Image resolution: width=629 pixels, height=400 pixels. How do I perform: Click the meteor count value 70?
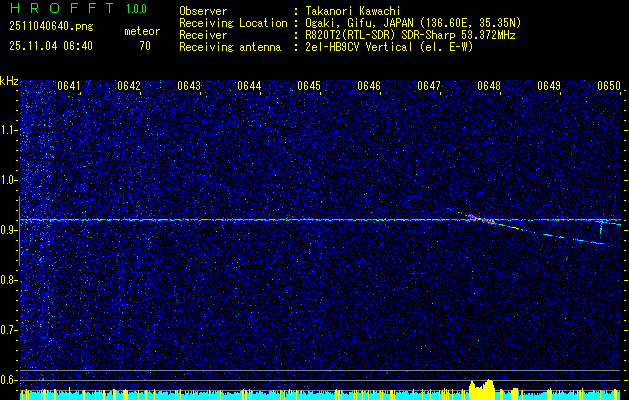coord(145,46)
